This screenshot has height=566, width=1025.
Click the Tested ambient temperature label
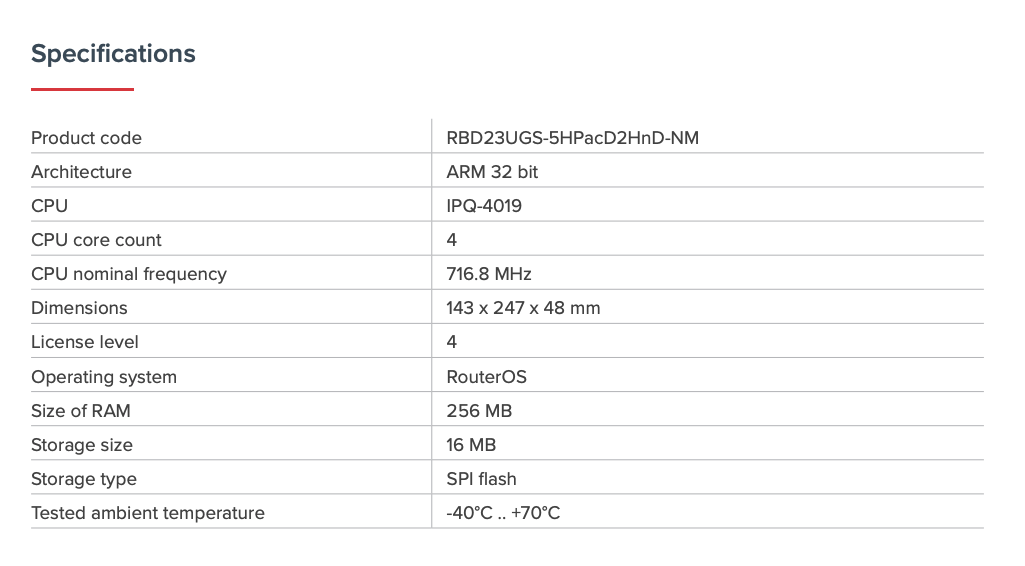pyautogui.click(x=148, y=513)
